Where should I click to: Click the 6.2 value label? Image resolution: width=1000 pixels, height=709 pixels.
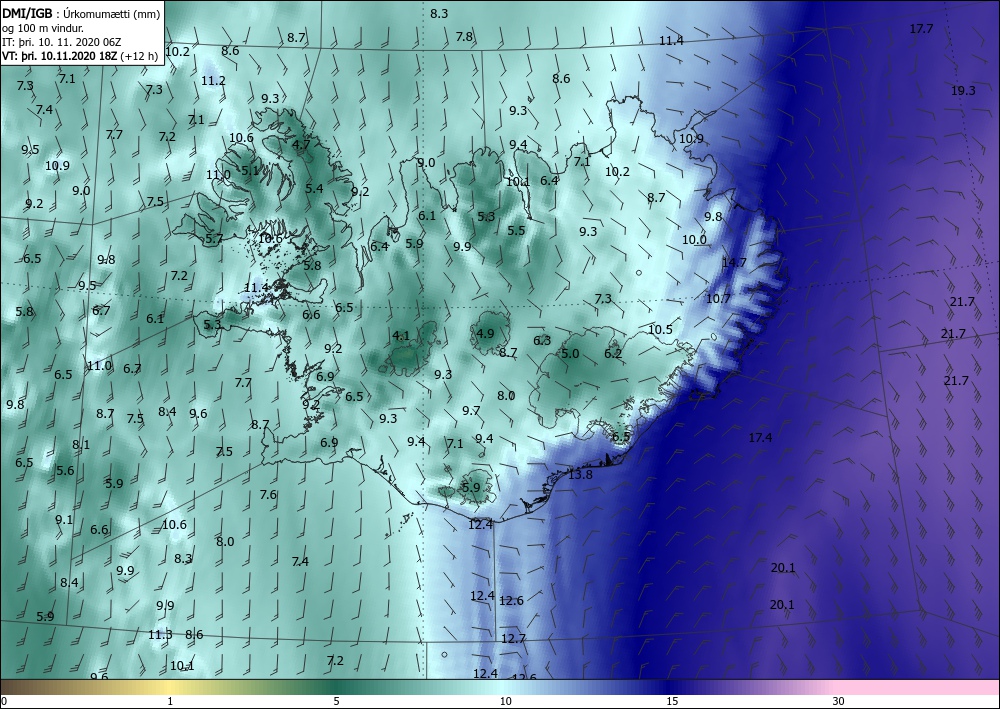[613, 353]
